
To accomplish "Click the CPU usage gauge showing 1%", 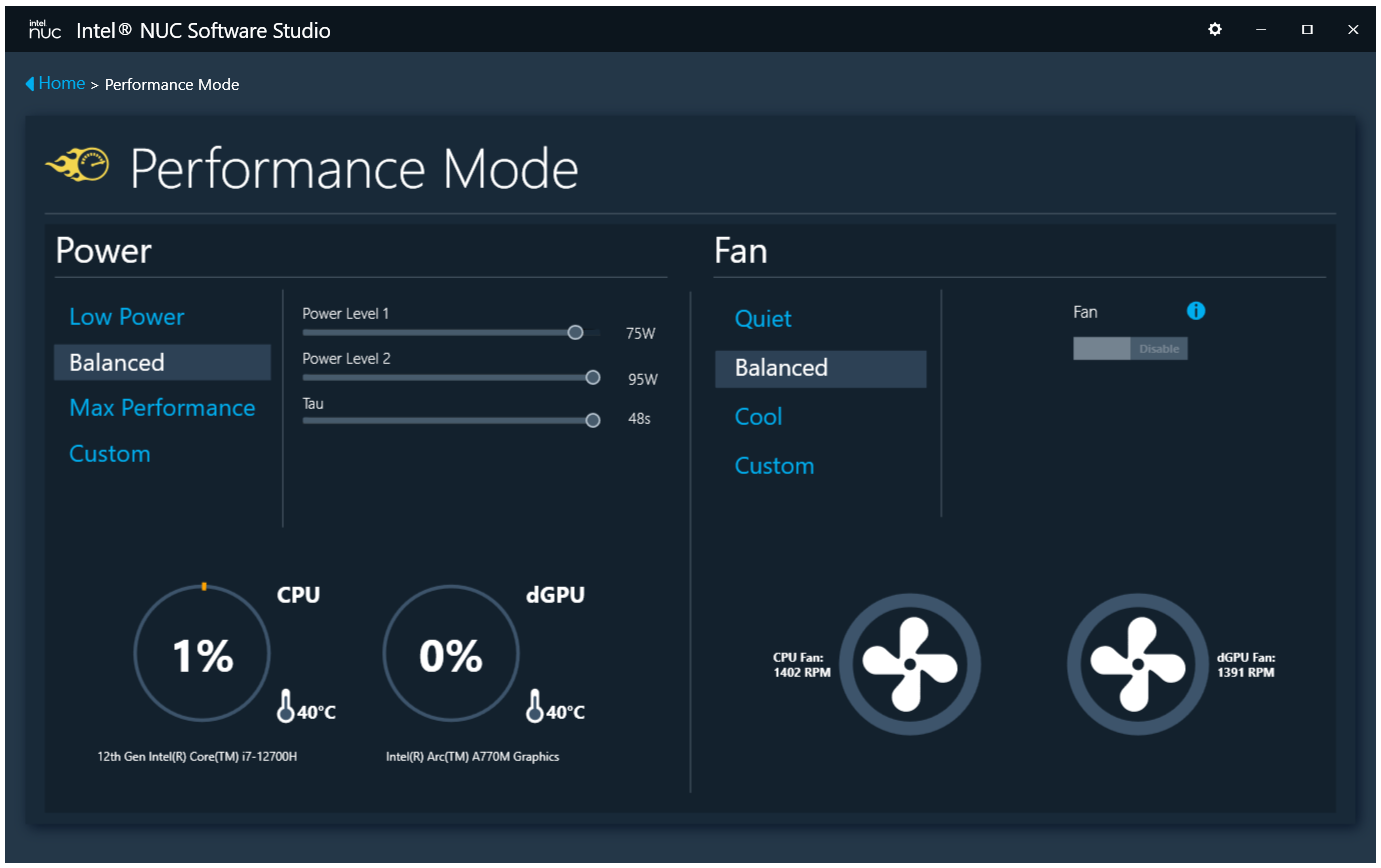I will pos(202,654).
